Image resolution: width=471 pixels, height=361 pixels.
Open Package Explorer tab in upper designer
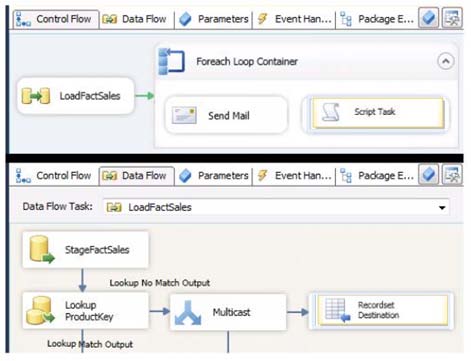tap(377, 19)
